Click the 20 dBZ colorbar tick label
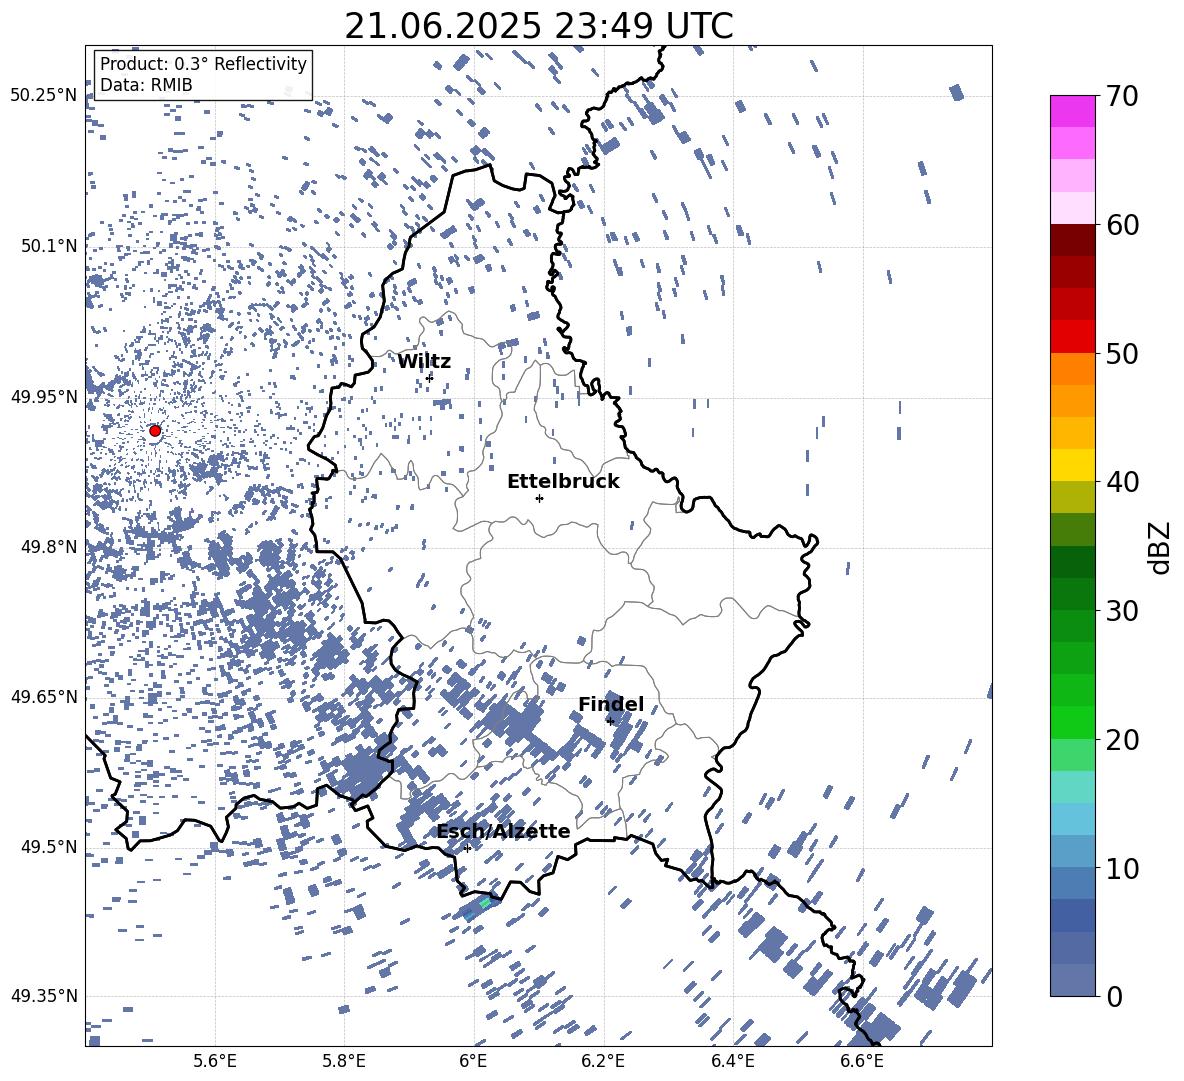The height and width of the screenshot is (1081, 1184). (x=1122, y=740)
